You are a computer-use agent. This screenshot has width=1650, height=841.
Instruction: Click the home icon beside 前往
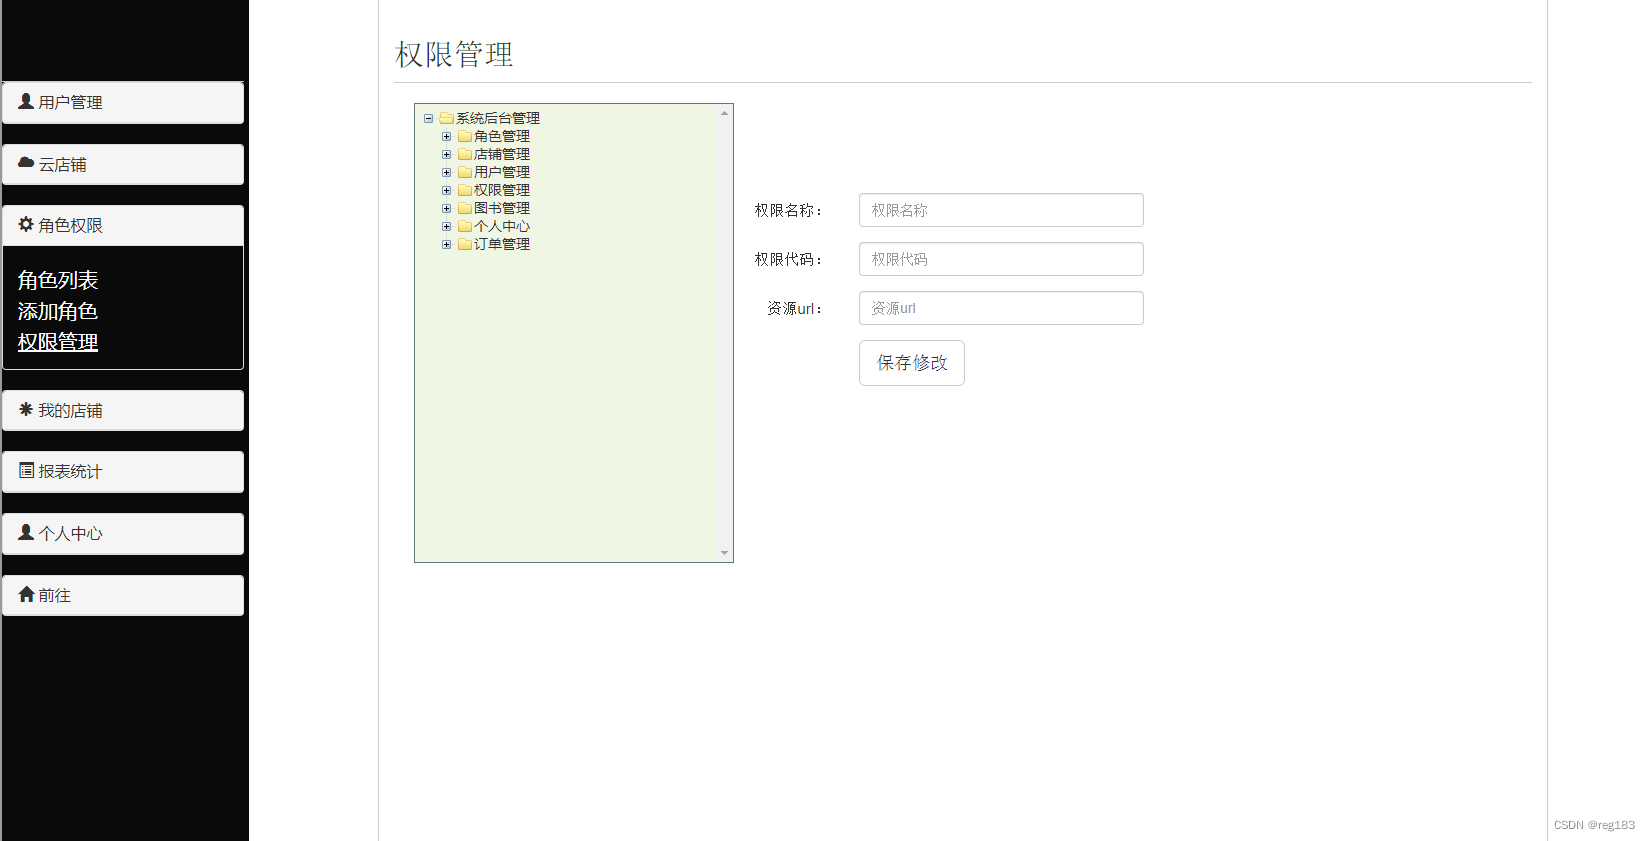click(27, 594)
